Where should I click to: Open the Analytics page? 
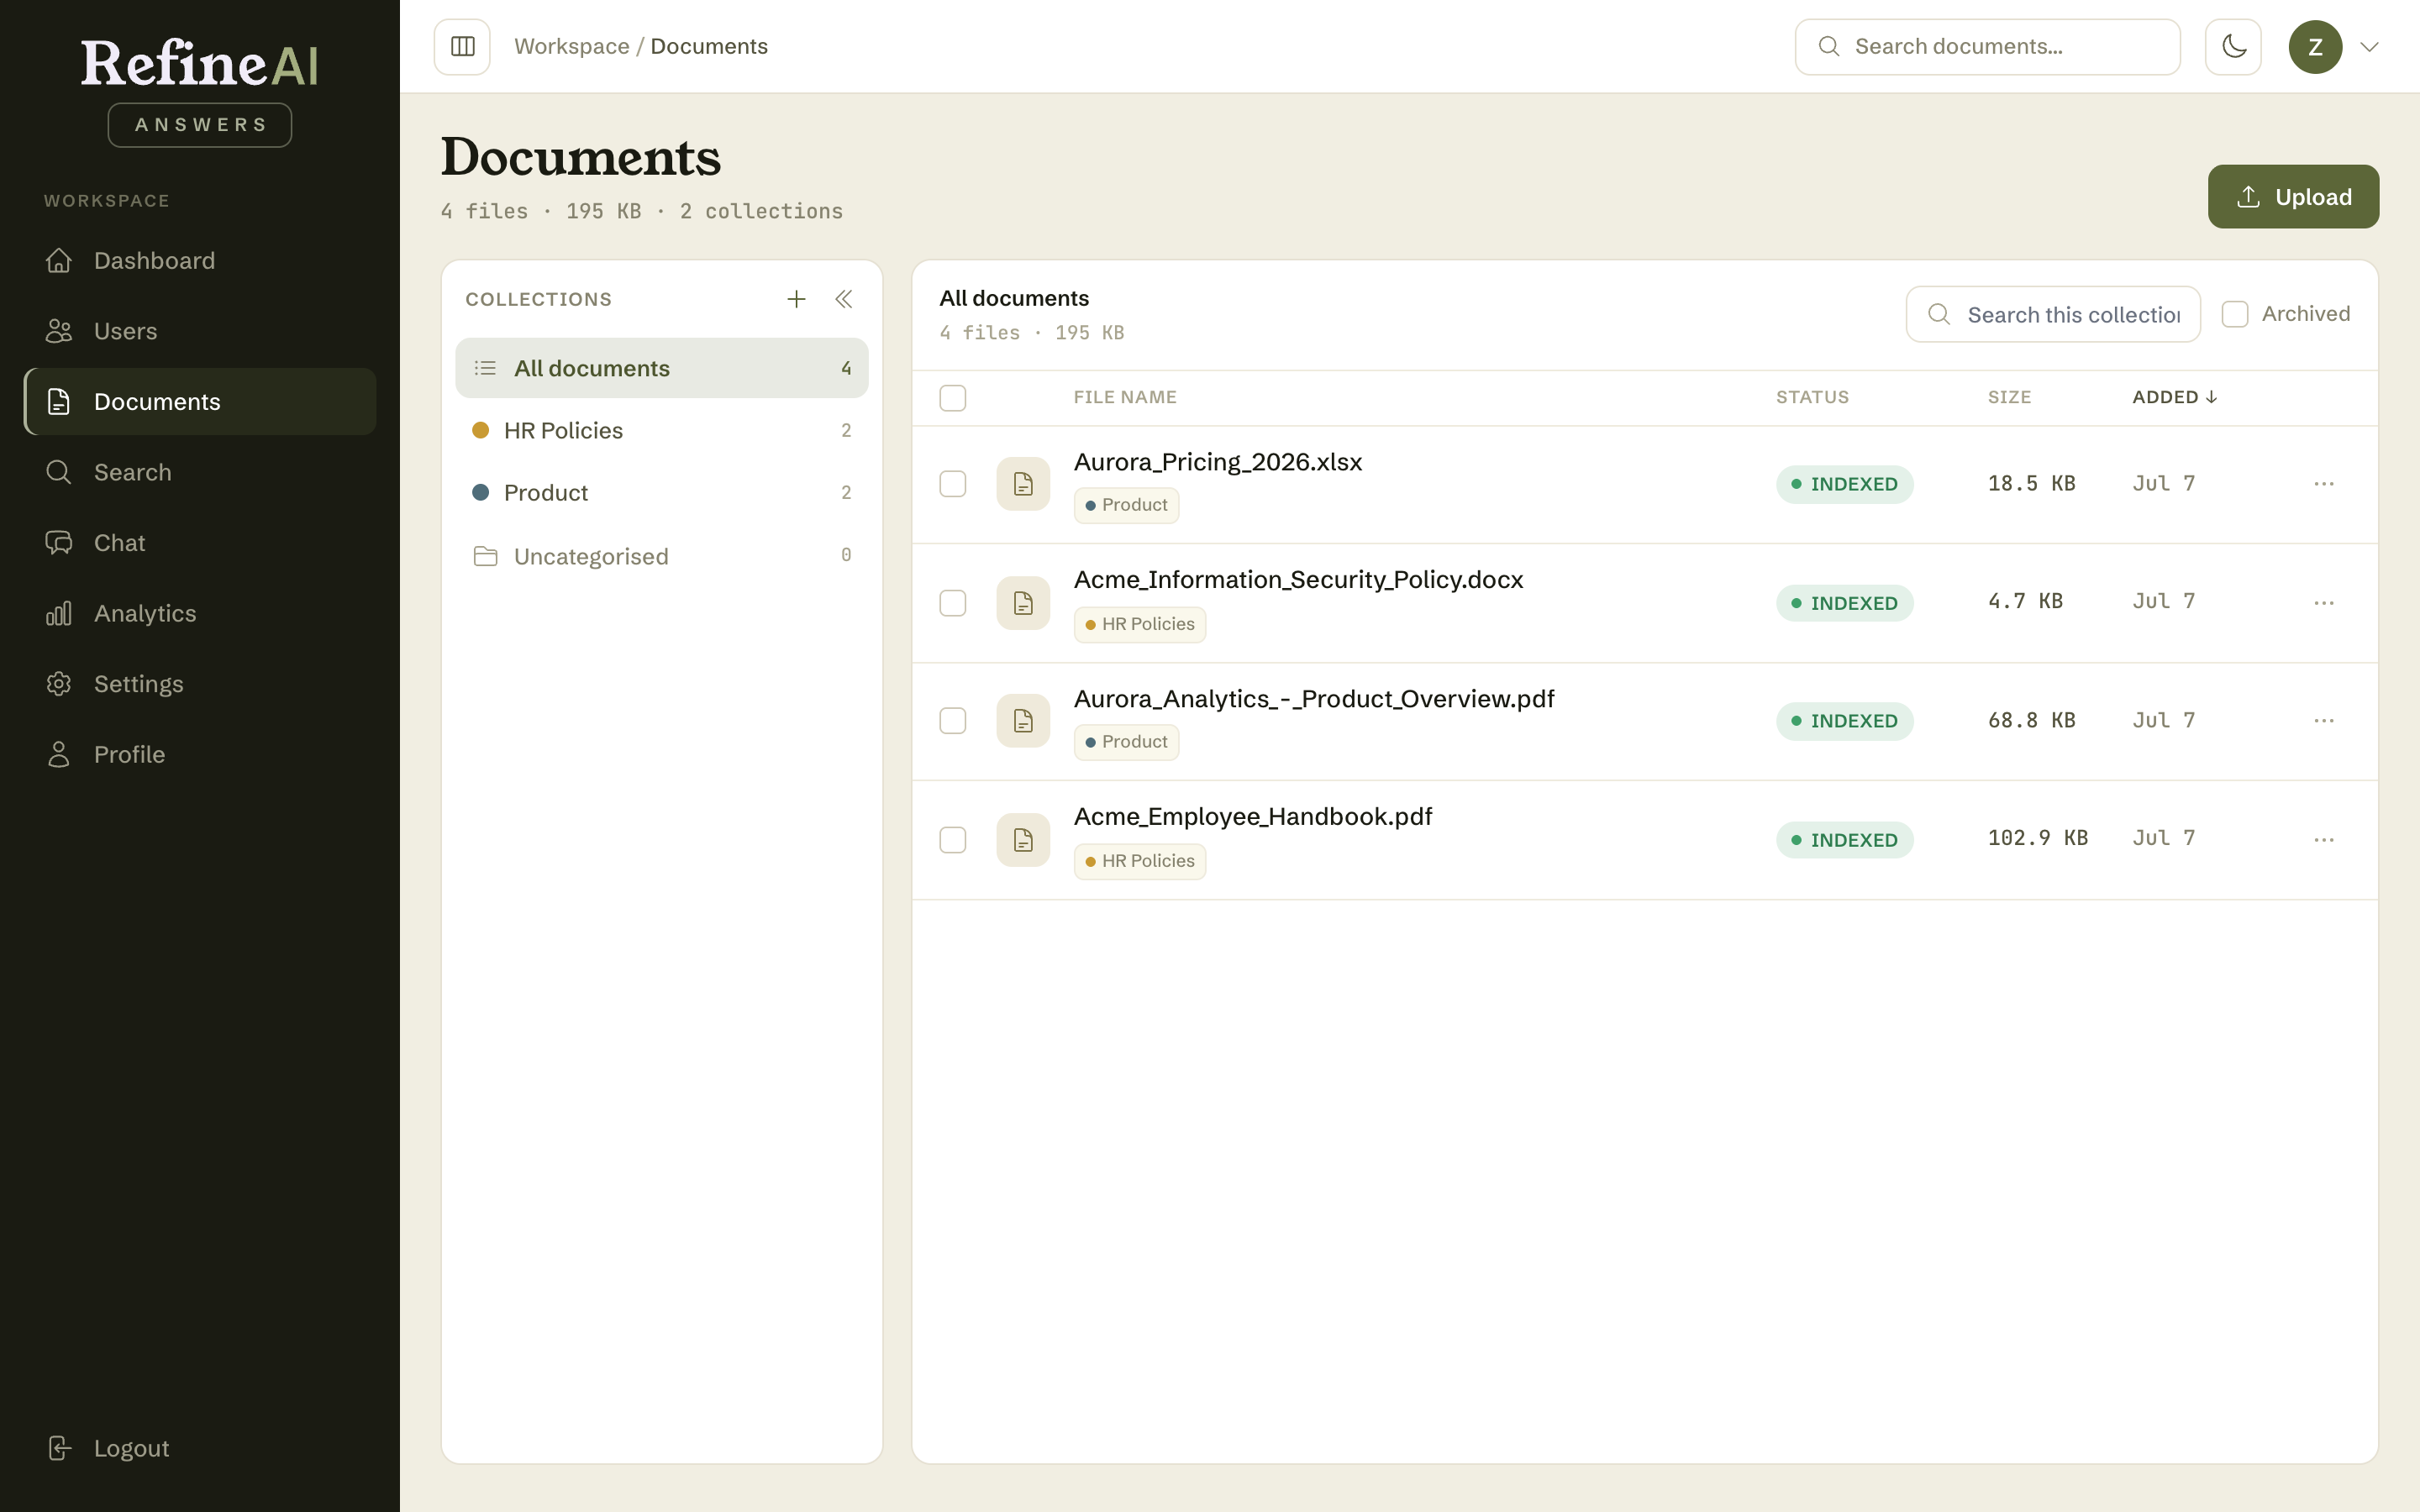coord(200,613)
